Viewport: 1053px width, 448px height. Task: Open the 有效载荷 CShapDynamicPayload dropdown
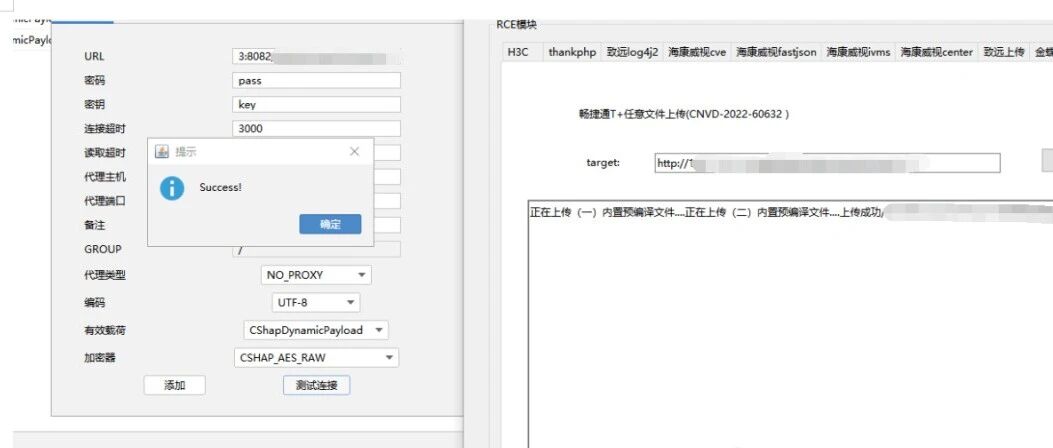(316, 330)
